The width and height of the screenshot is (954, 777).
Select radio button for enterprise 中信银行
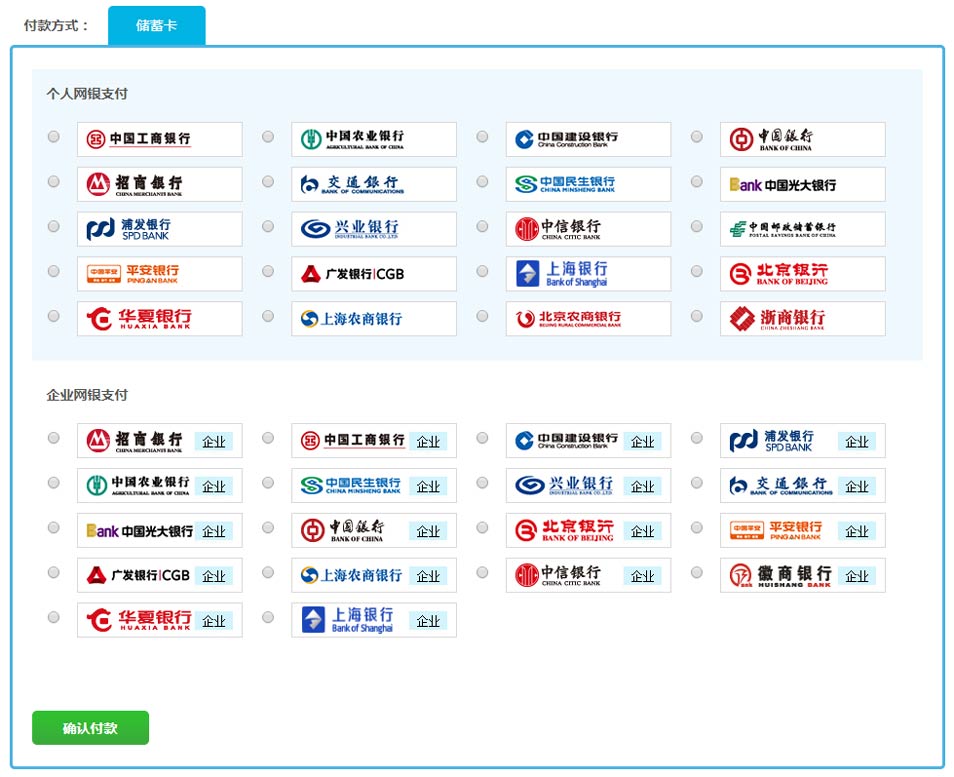[x=482, y=572]
